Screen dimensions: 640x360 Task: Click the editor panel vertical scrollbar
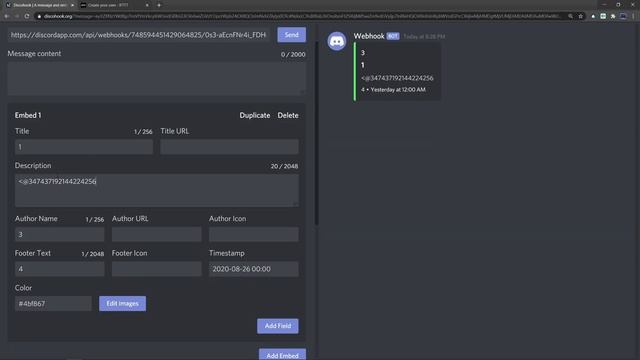coord(317,133)
